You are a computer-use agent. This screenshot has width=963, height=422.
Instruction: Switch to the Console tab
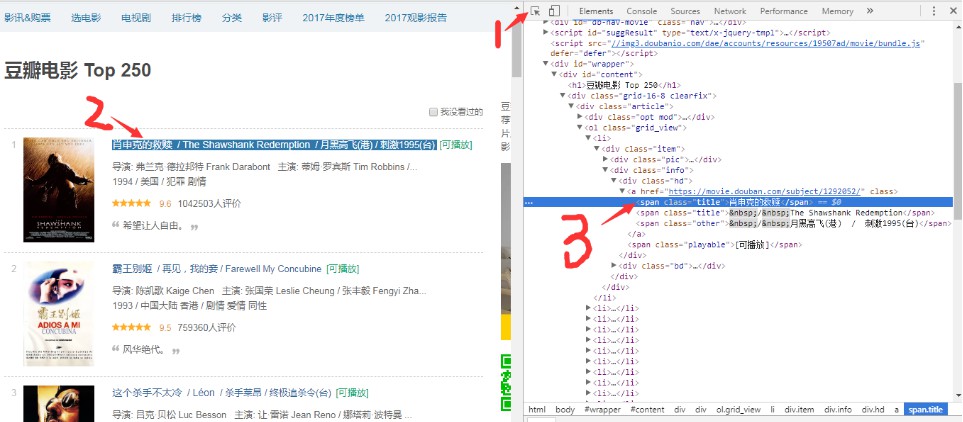pyautogui.click(x=642, y=11)
